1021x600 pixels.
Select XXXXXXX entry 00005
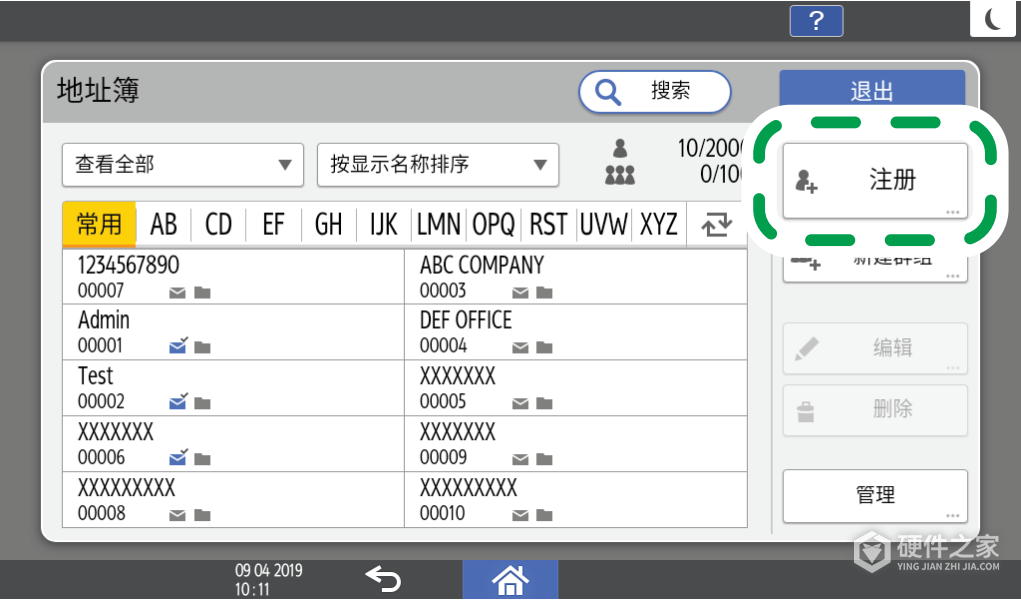click(x=576, y=388)
